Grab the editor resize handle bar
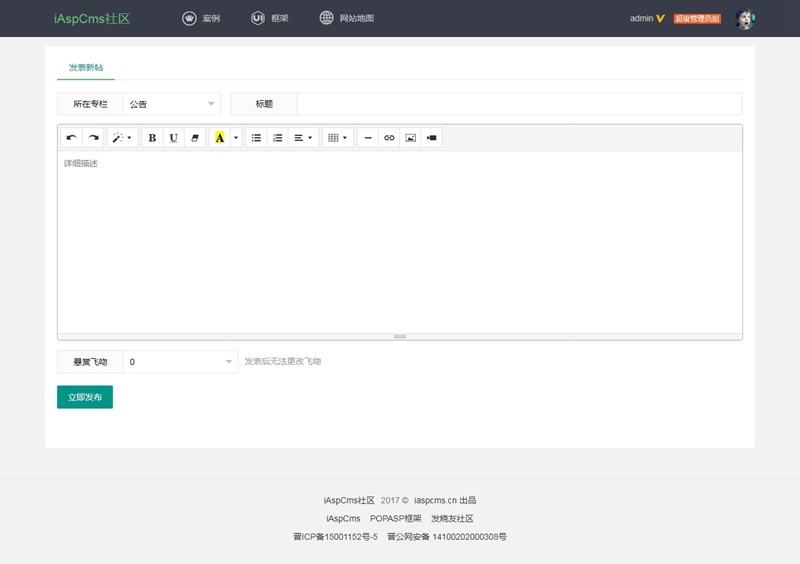 pos(400,337)
